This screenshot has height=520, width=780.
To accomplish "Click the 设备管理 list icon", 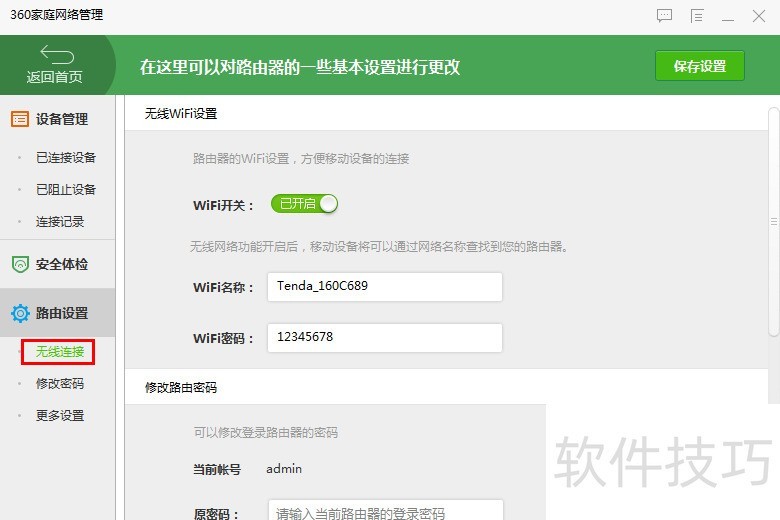I will (x=20, y=119).
